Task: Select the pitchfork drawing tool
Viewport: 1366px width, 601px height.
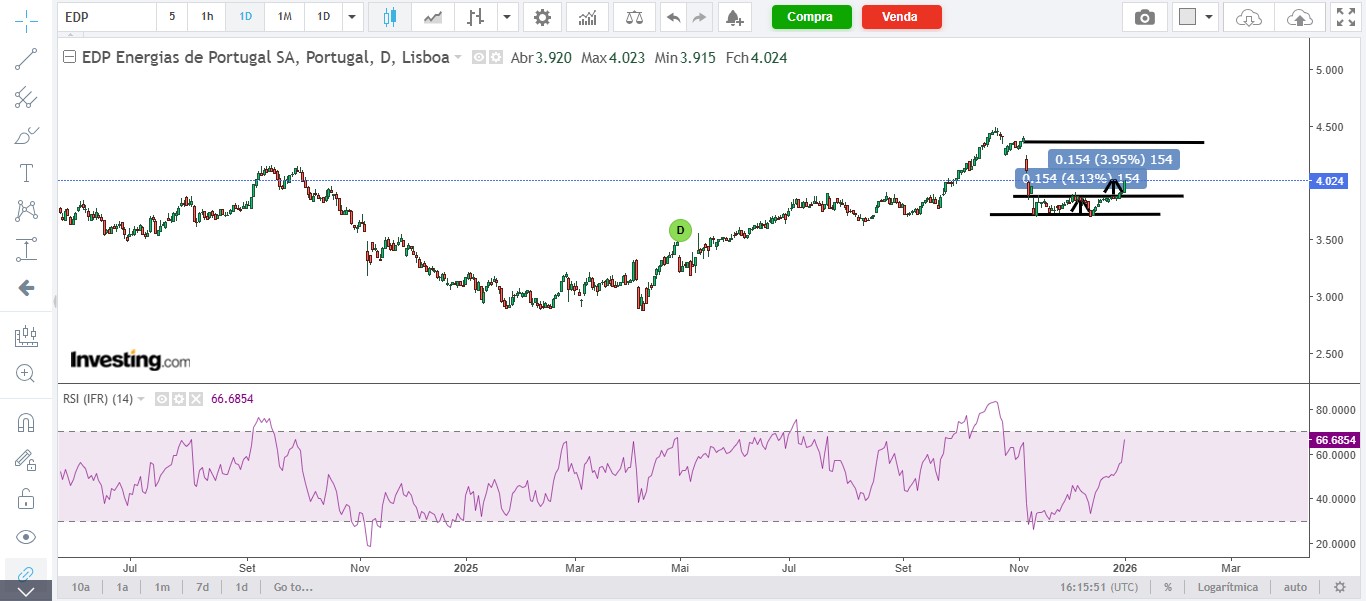Action: coord(27,97)
